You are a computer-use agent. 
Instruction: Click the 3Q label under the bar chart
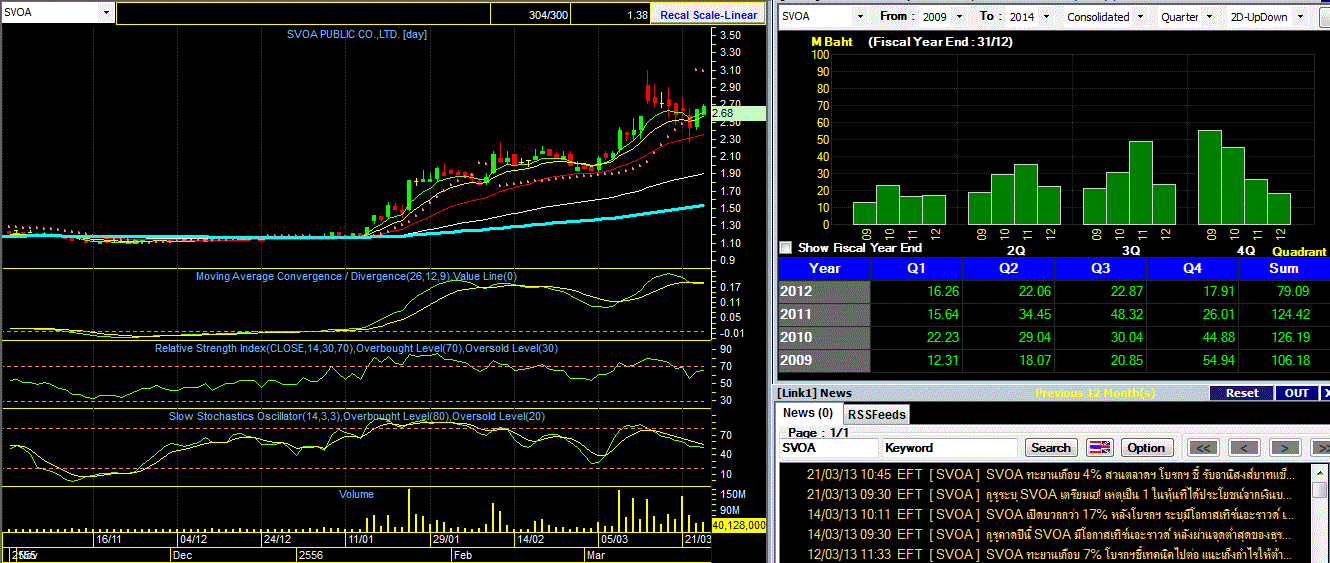(1130, 251)
